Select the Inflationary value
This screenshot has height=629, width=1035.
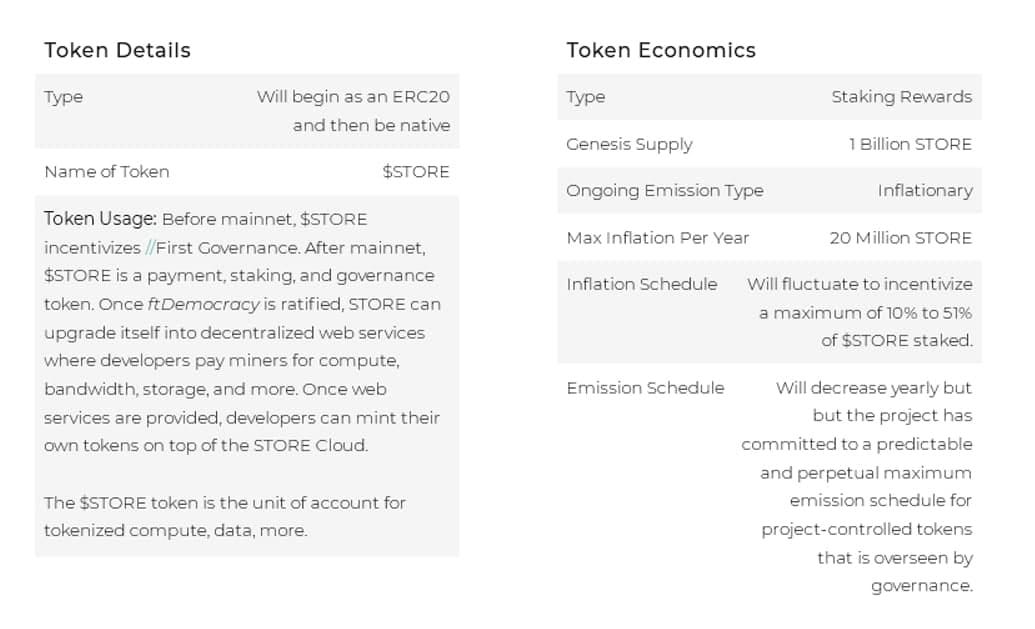pyautogui.click(x=925, y=191)
